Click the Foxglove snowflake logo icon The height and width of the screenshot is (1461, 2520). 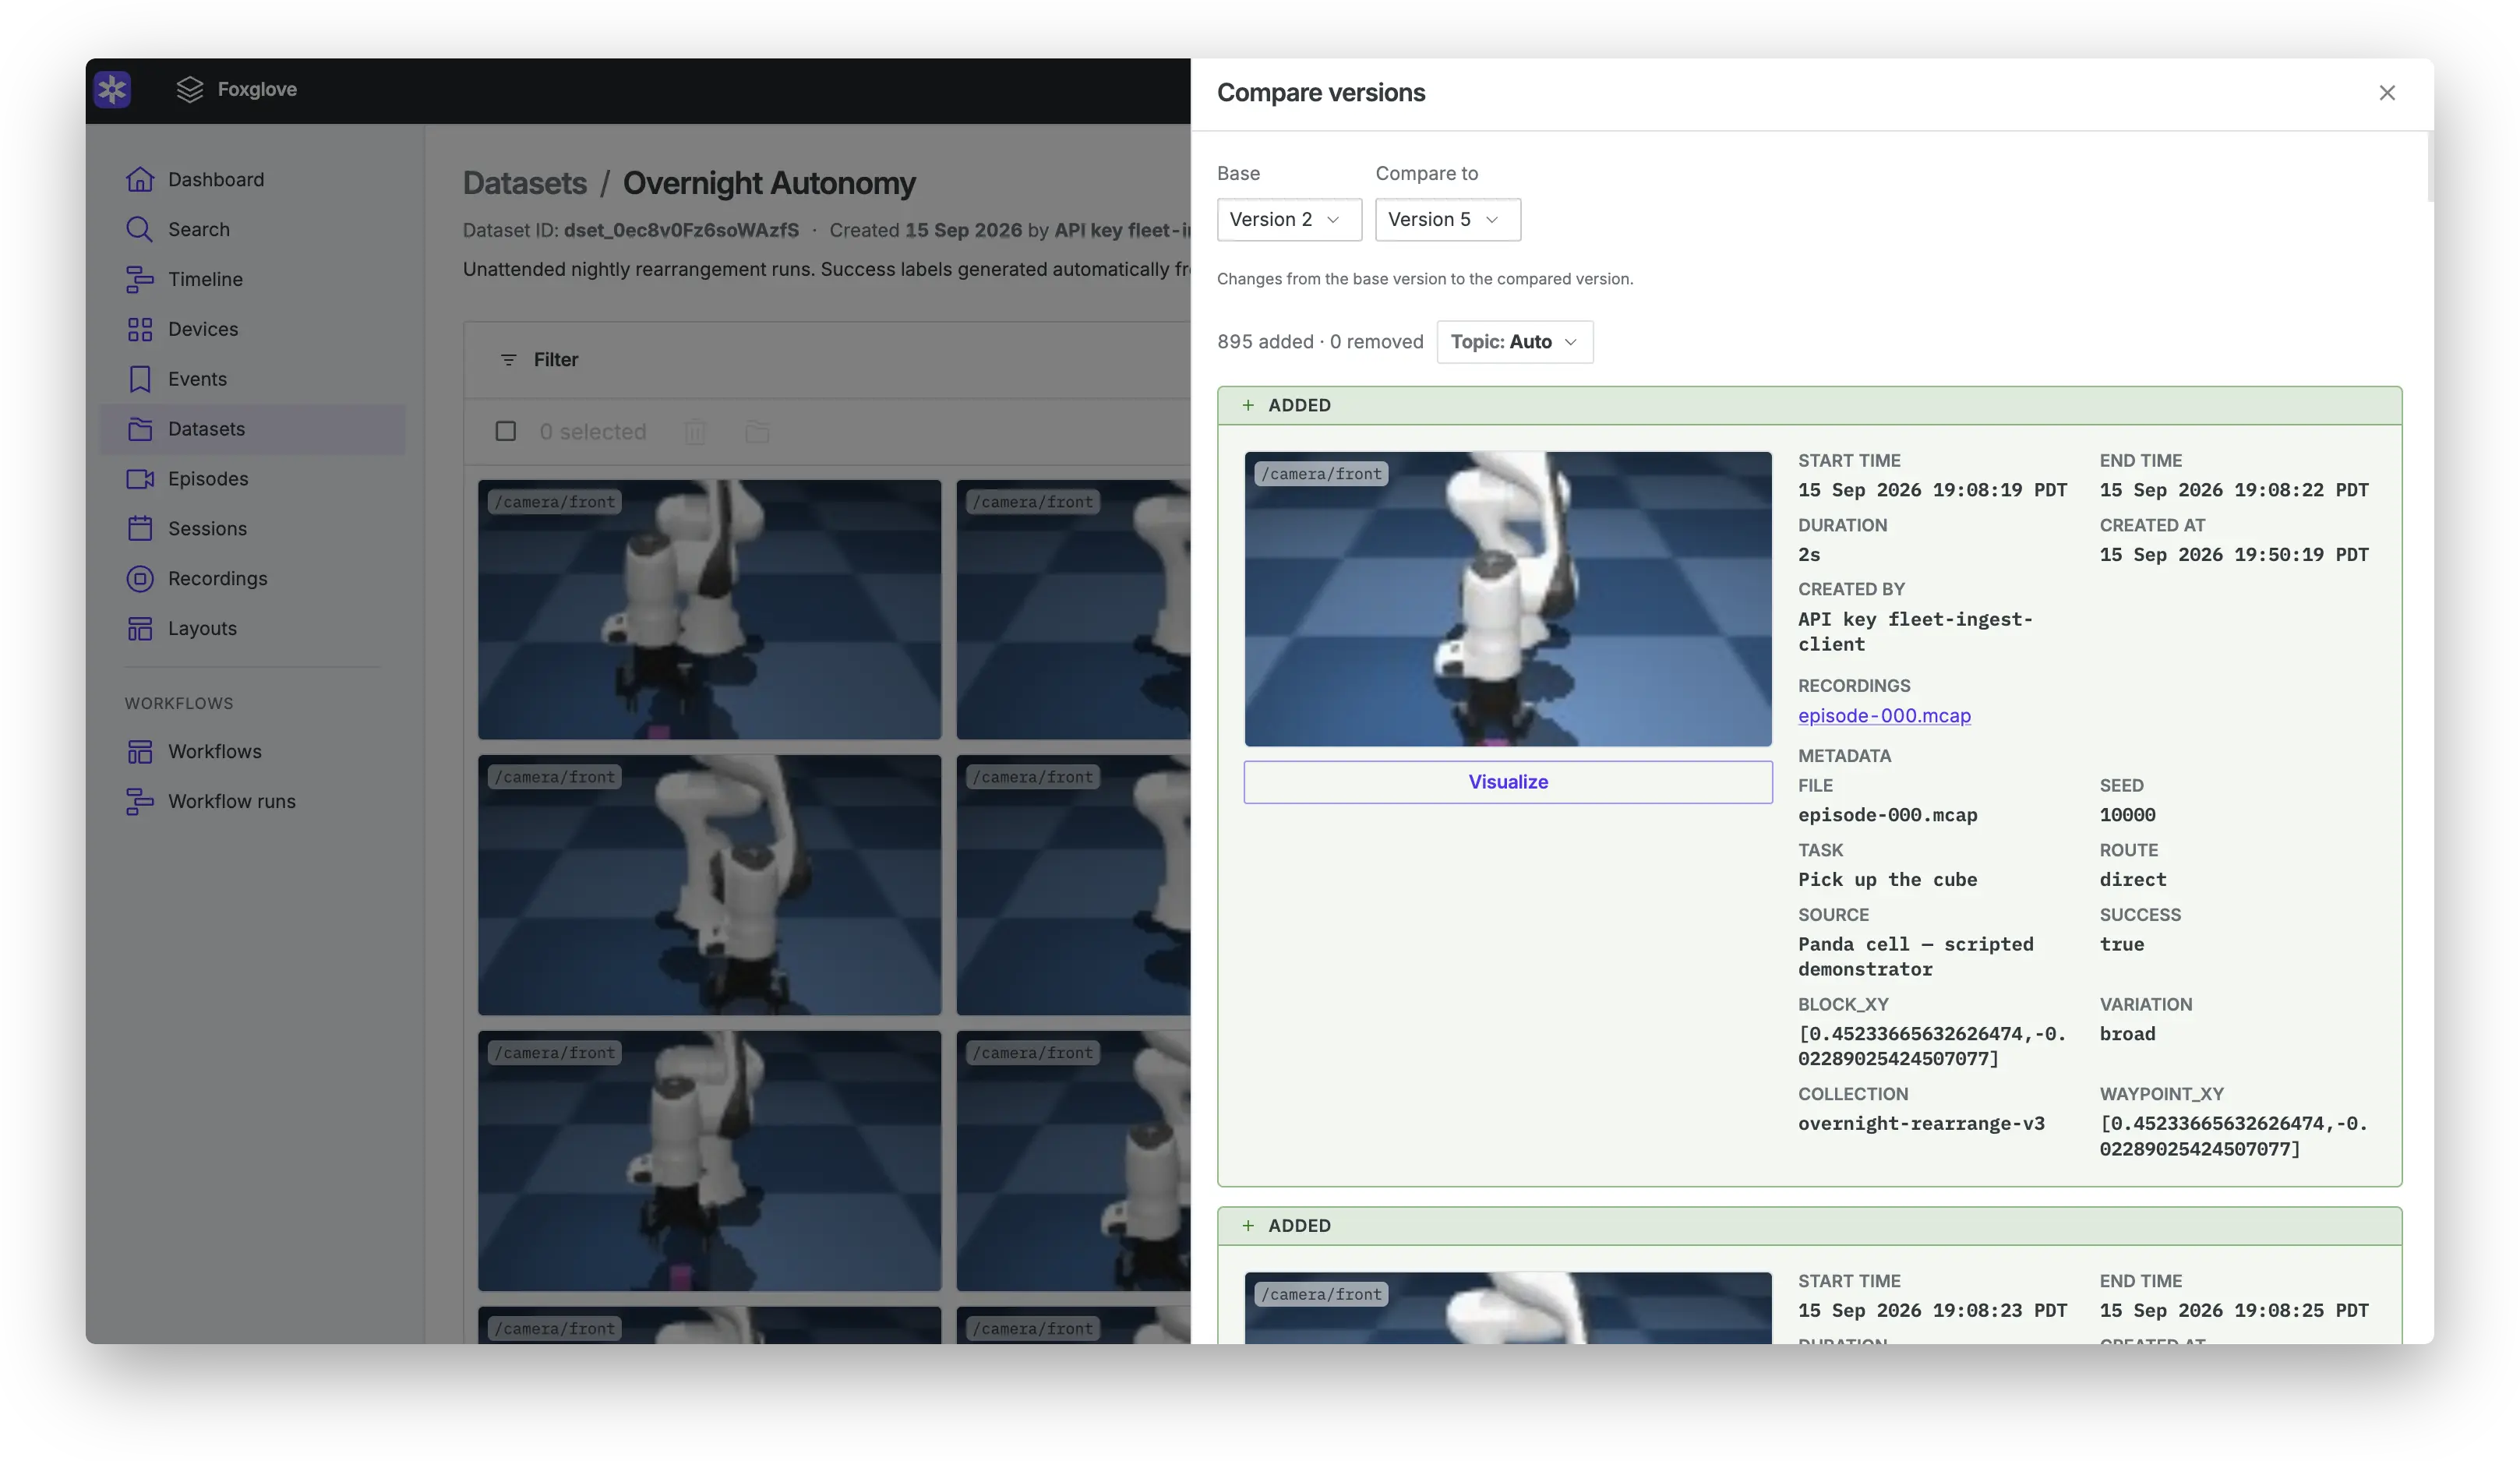point(112,90)
